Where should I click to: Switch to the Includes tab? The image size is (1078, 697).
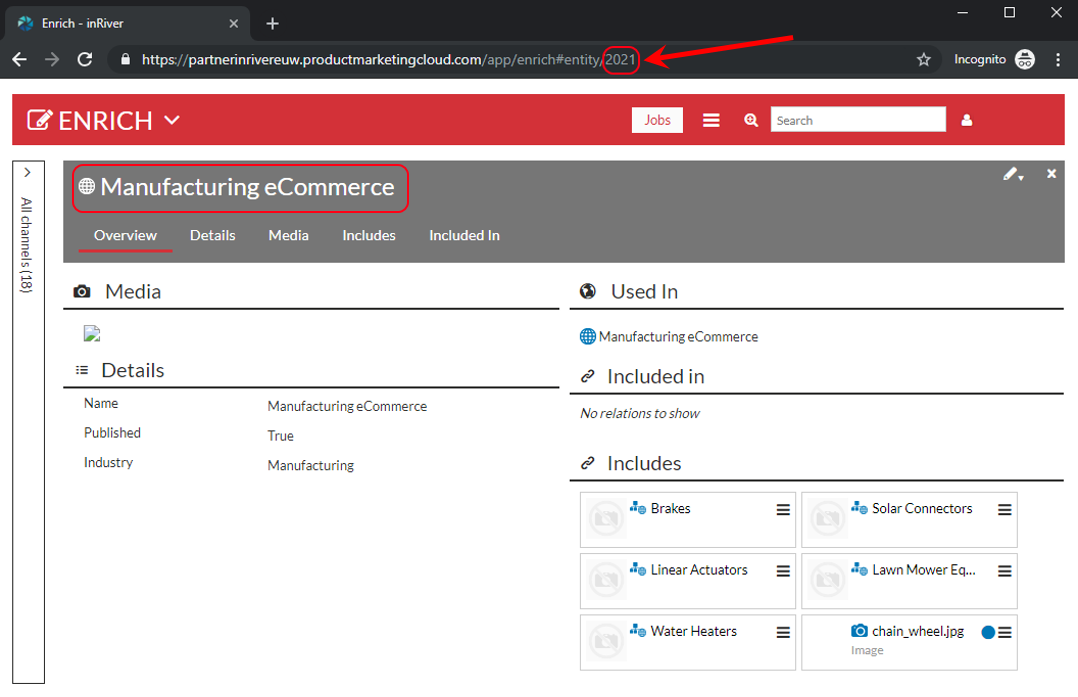(x=368, y=235)
